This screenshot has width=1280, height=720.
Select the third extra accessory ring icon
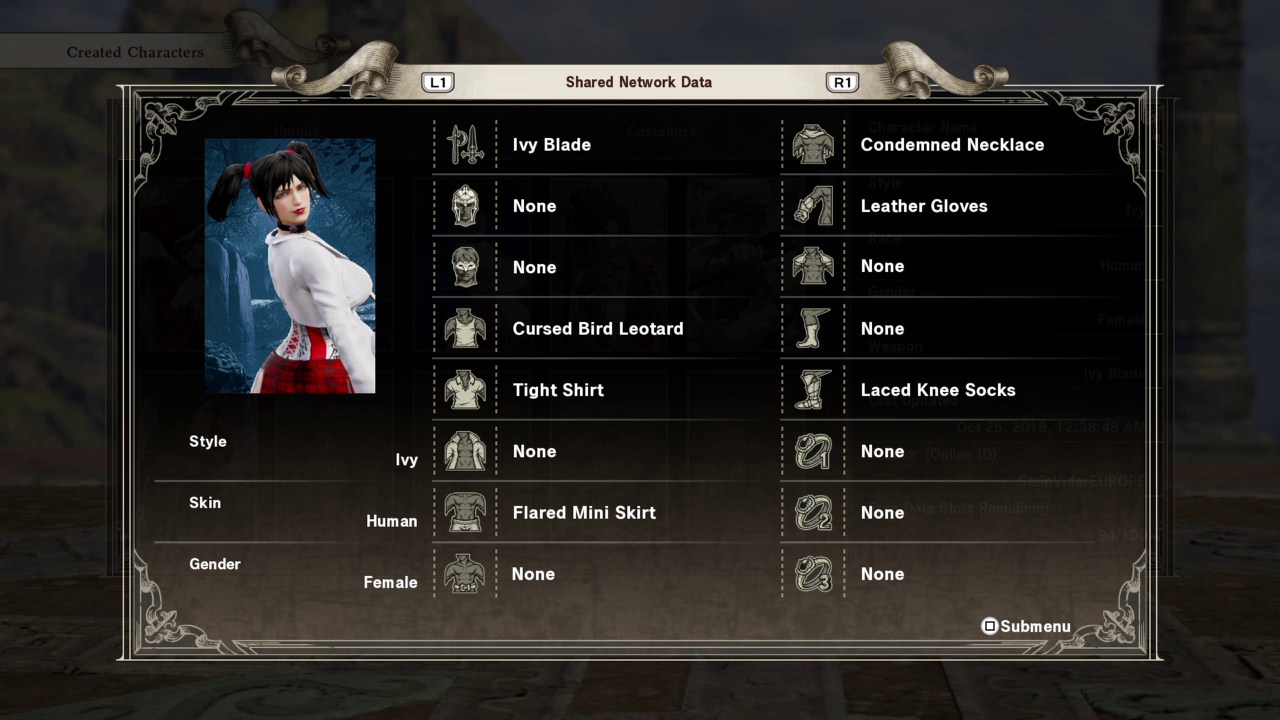click(813, 574)
